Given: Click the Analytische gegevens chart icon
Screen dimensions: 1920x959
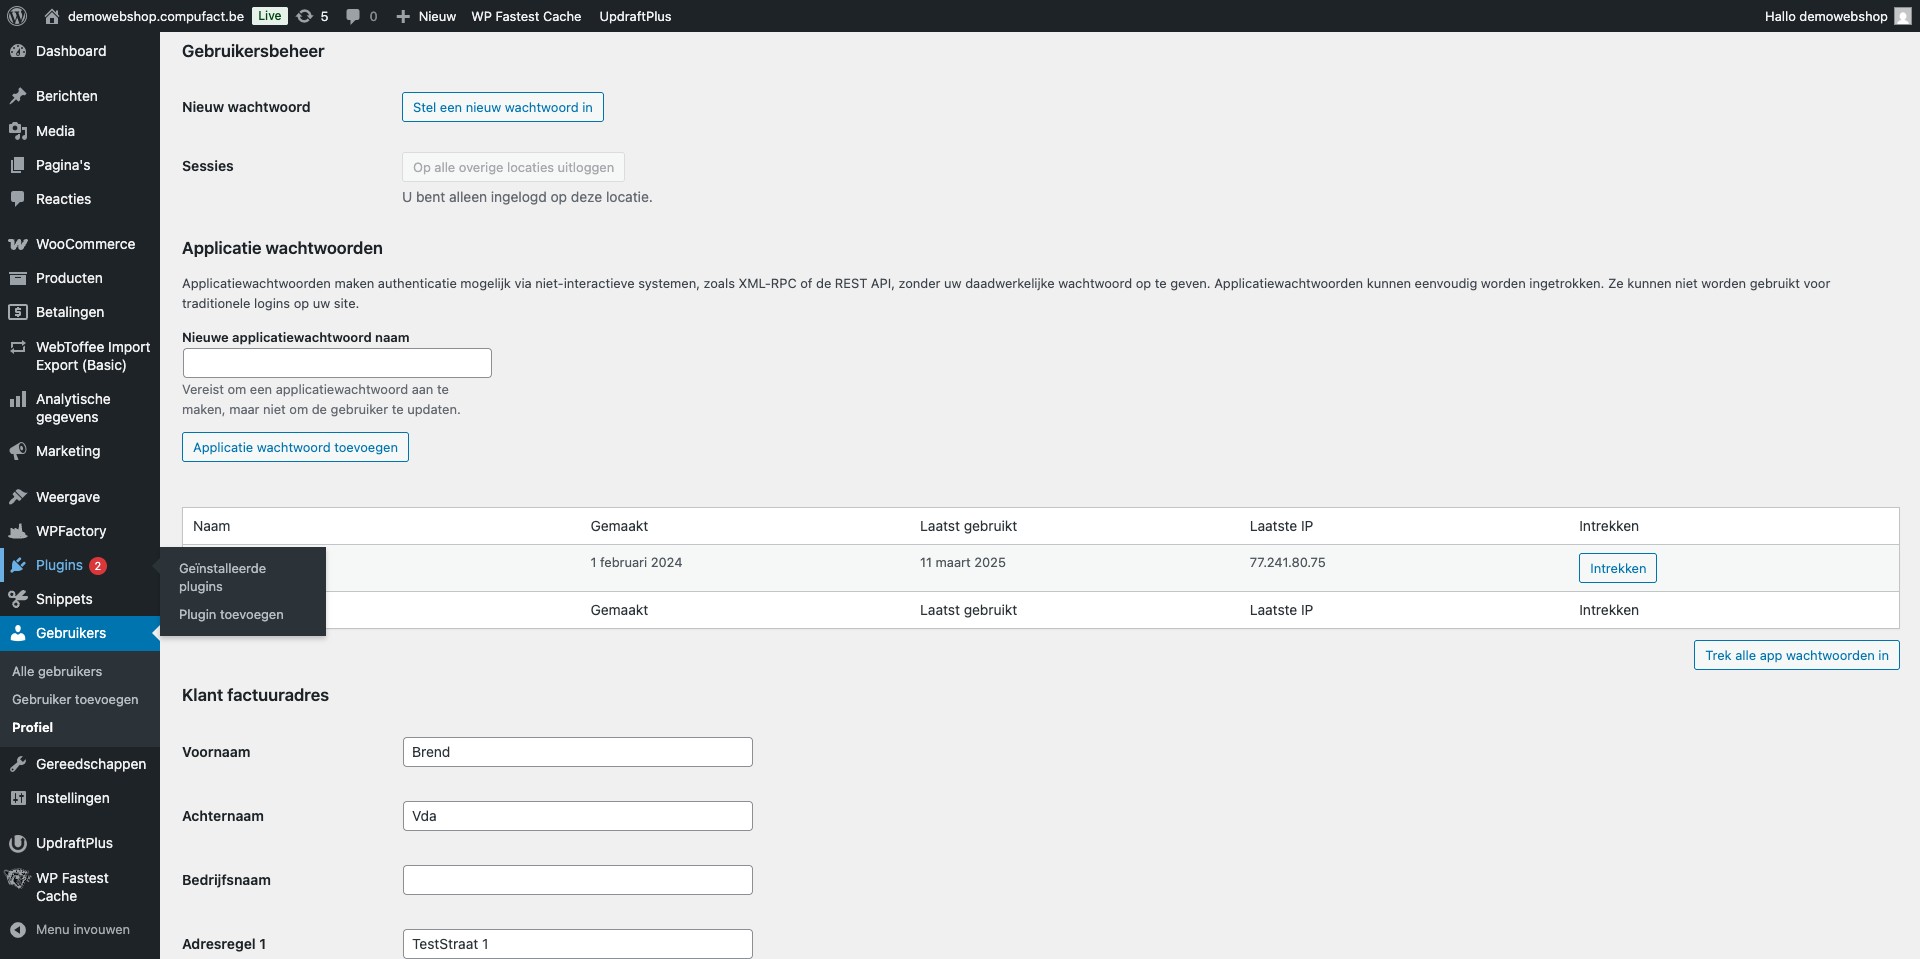Looking at the screenshot, I should 18,399.
